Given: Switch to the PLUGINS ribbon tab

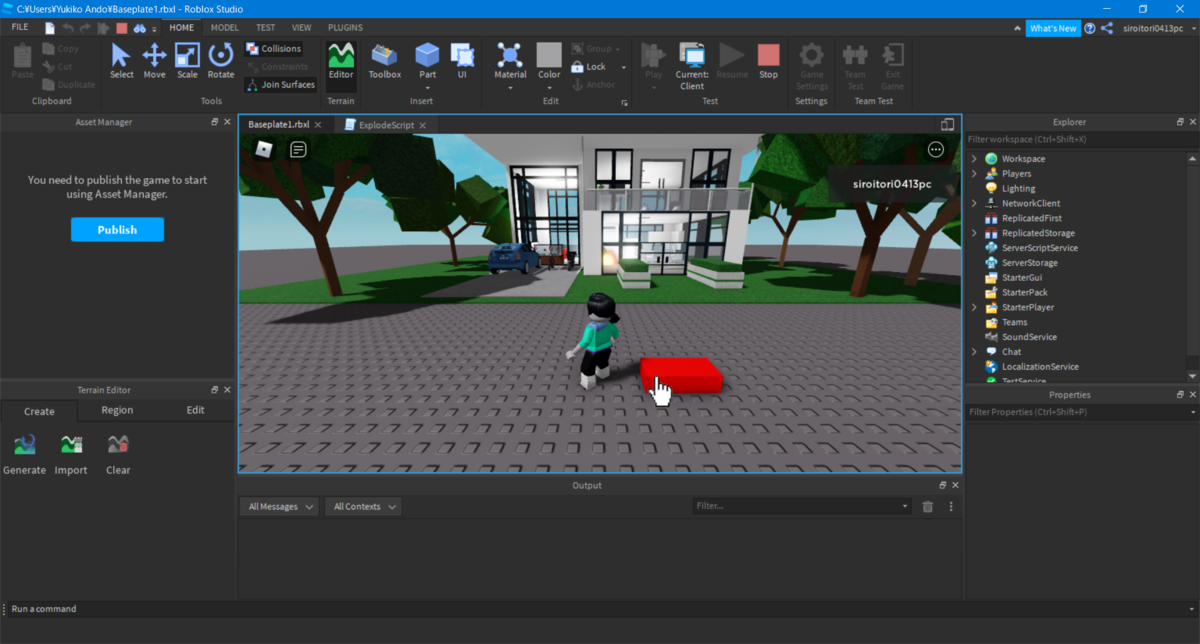Looking at the screenshot, I should 345,28.
